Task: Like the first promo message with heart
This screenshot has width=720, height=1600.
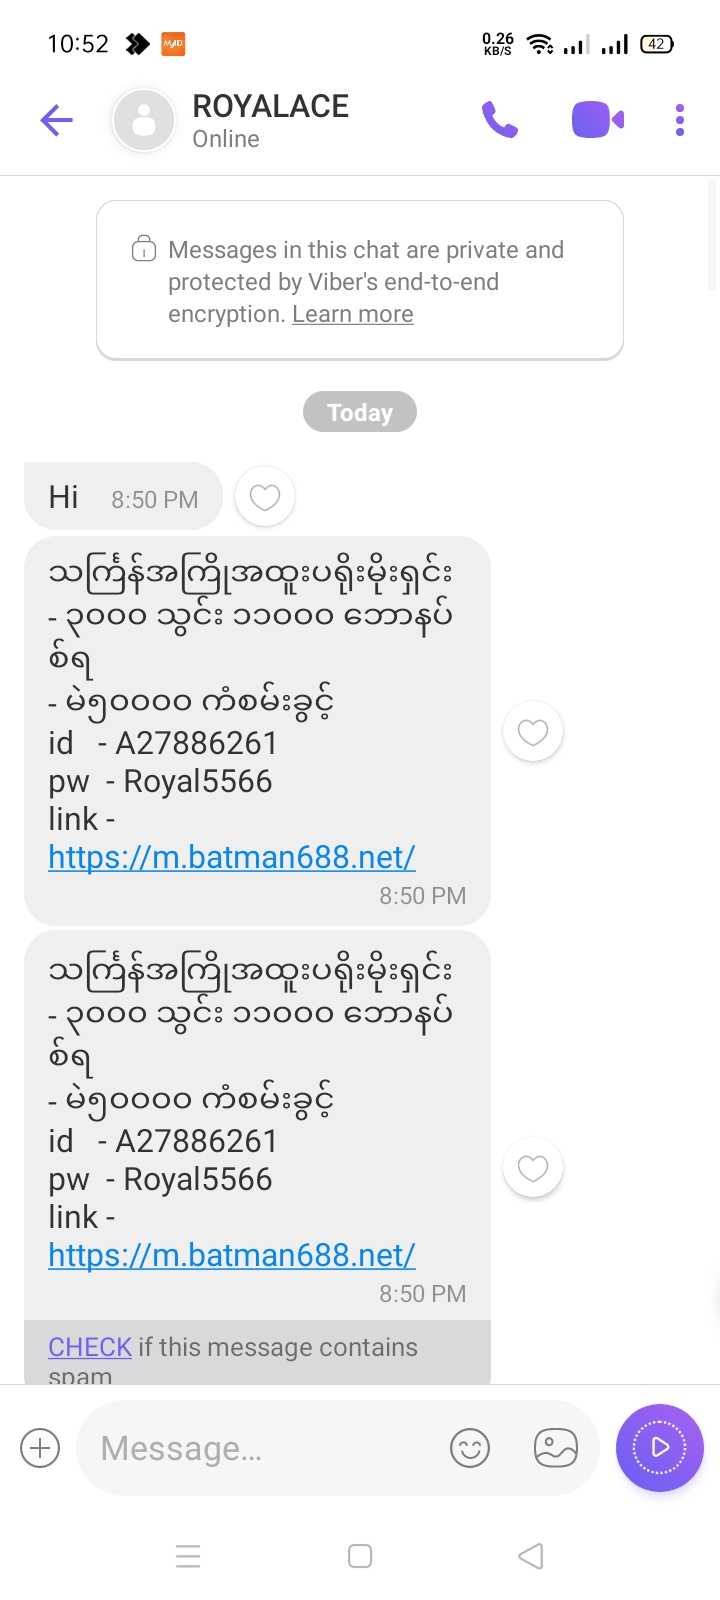Action: [x=533, y=732]
